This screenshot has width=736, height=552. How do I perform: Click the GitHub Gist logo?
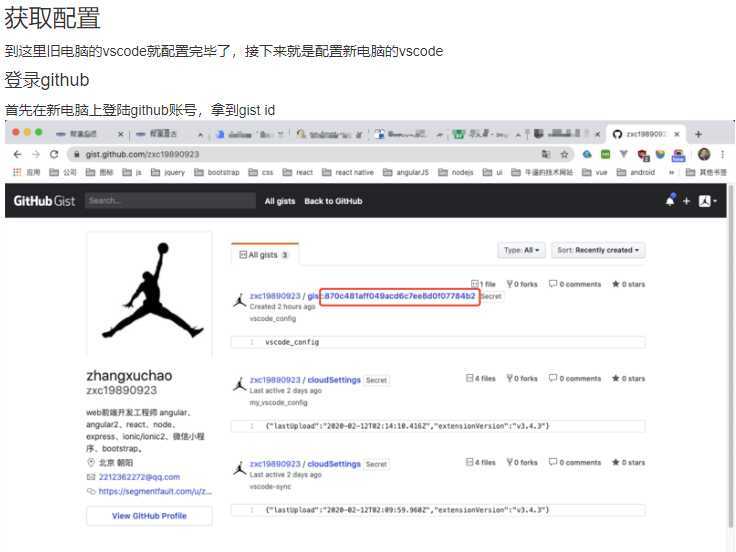(44, 201)
